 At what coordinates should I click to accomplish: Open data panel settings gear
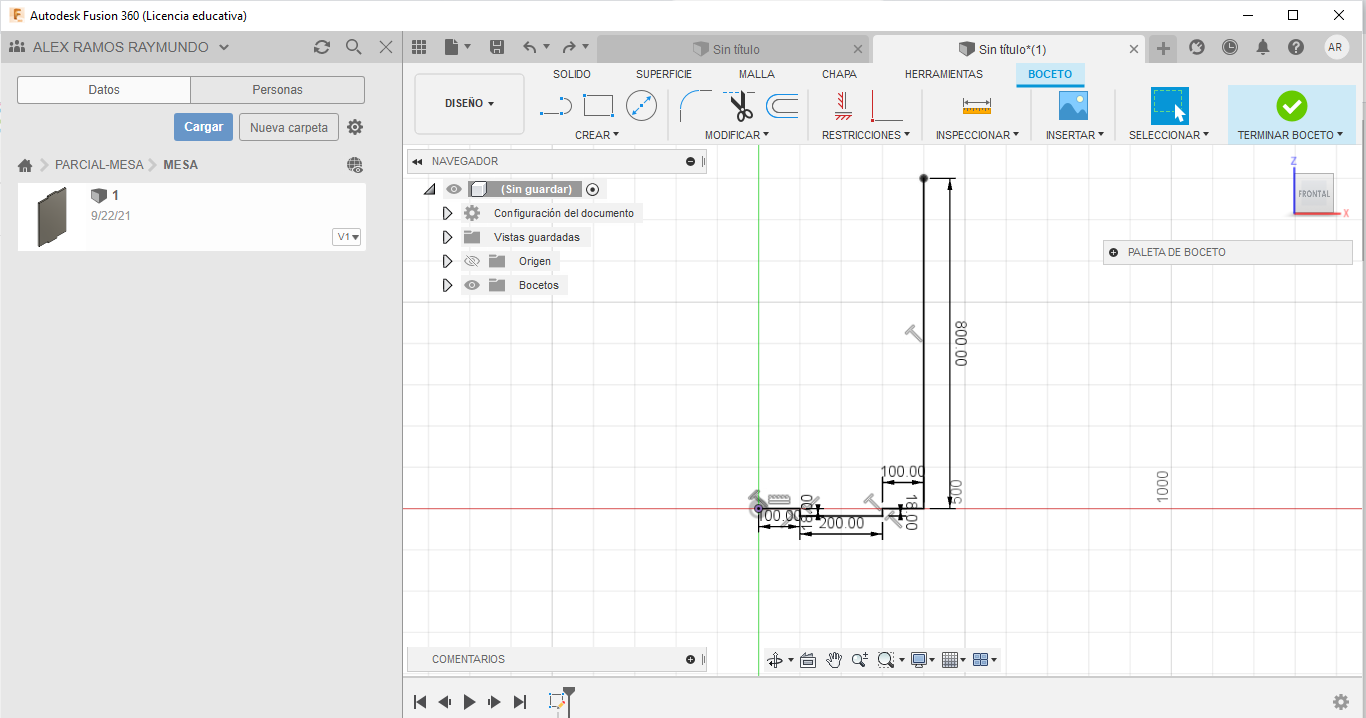[x=355, y=127]
